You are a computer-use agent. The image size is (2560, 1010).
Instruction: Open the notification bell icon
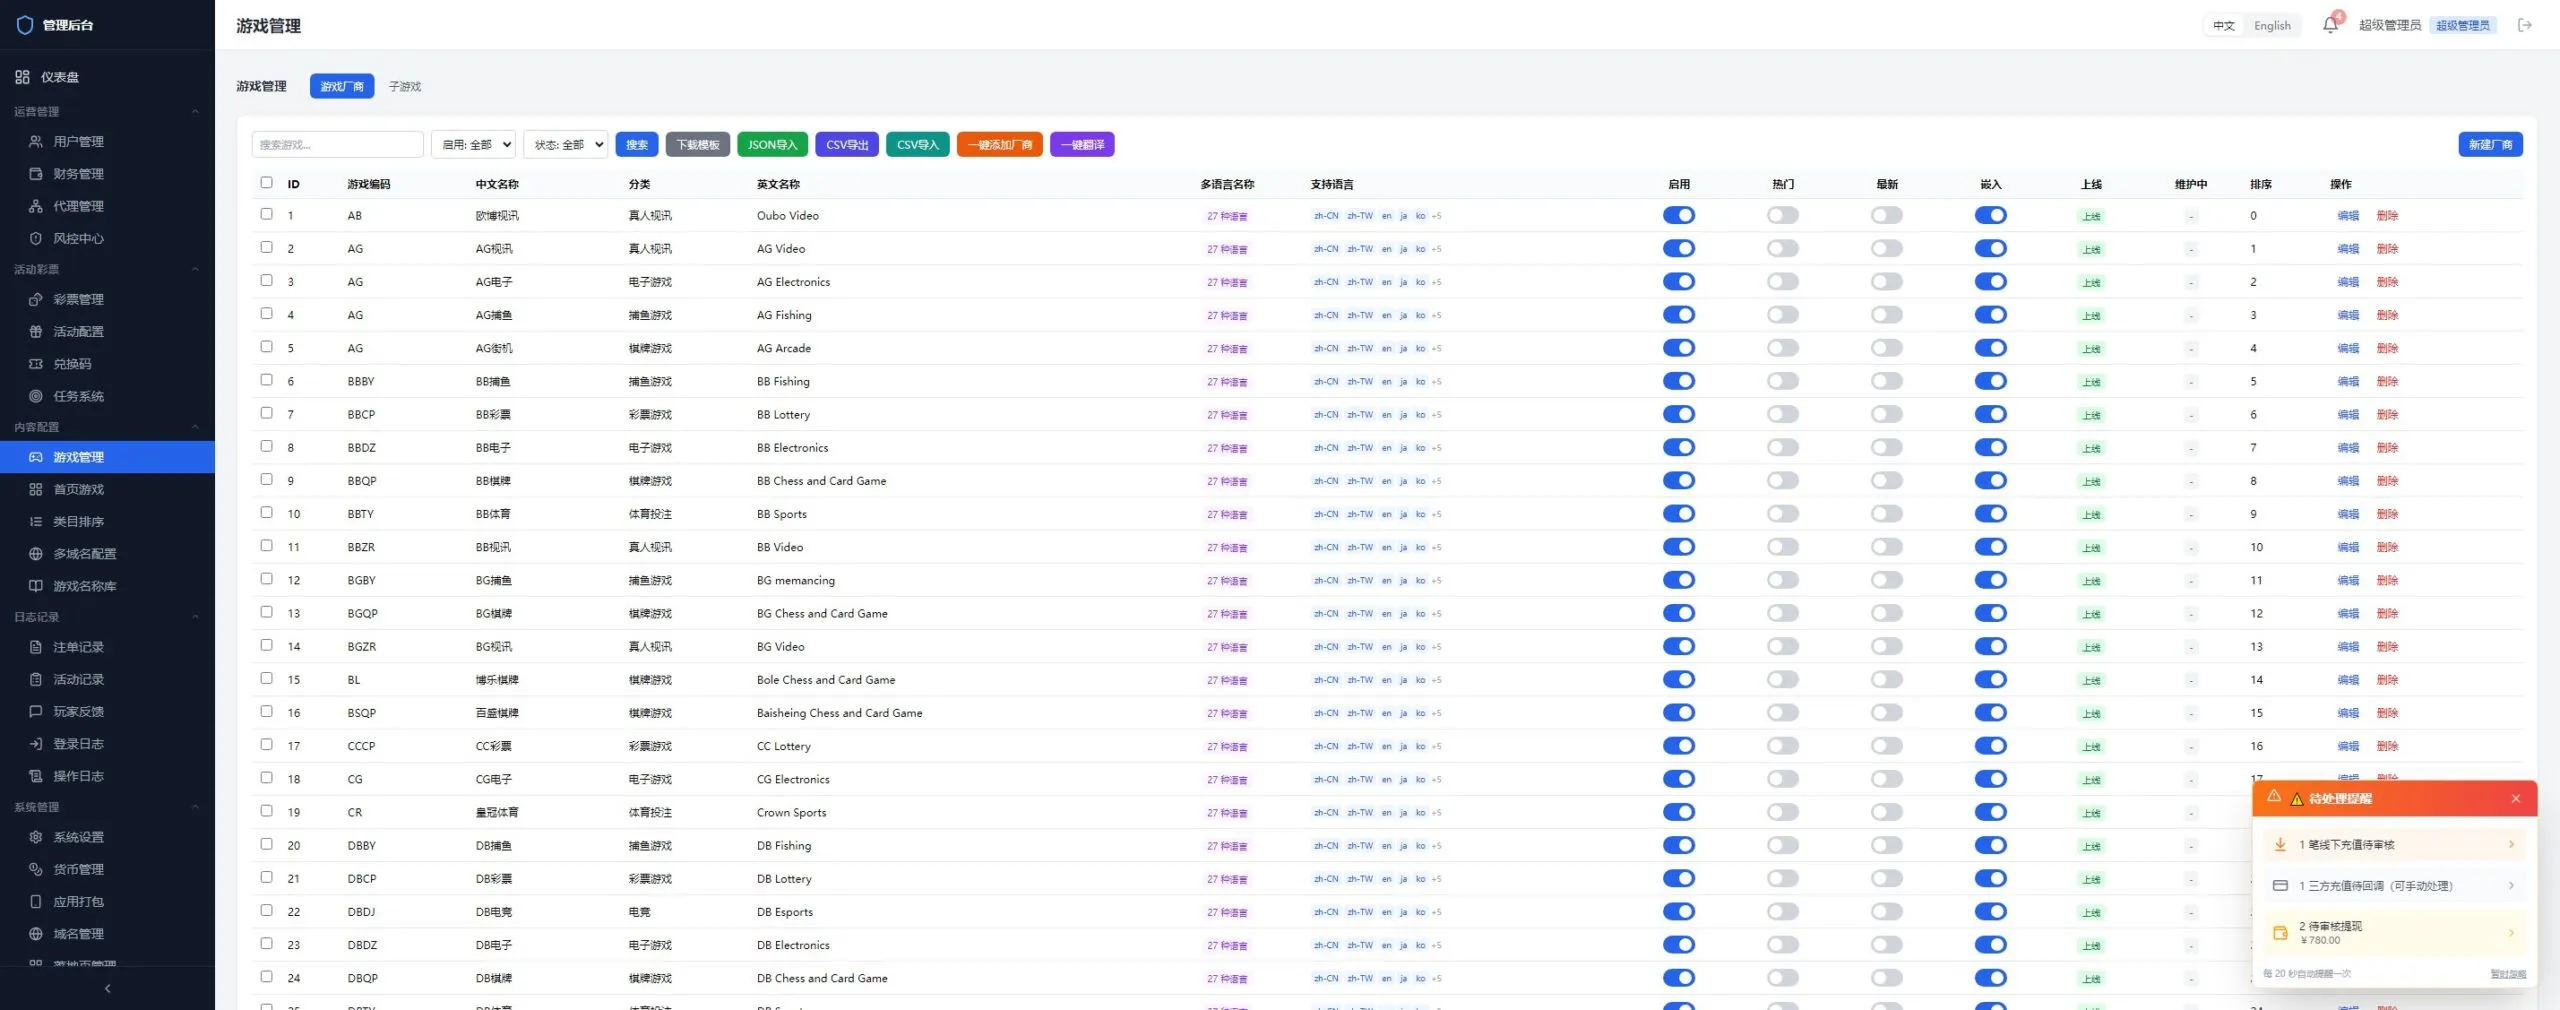tap(2330, 25)
